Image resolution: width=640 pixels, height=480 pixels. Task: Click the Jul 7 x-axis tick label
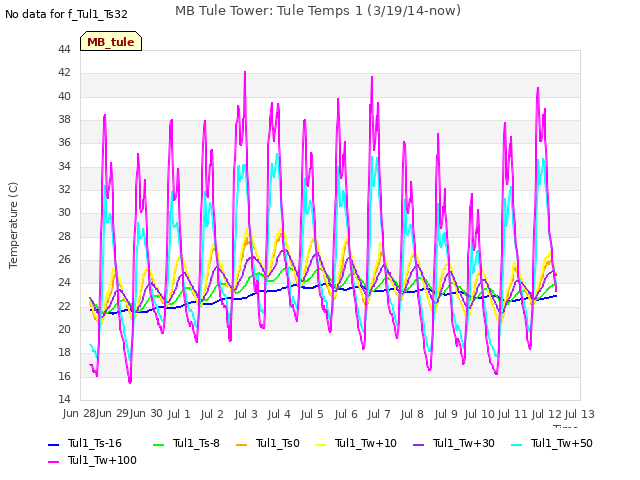pos(379,414)
